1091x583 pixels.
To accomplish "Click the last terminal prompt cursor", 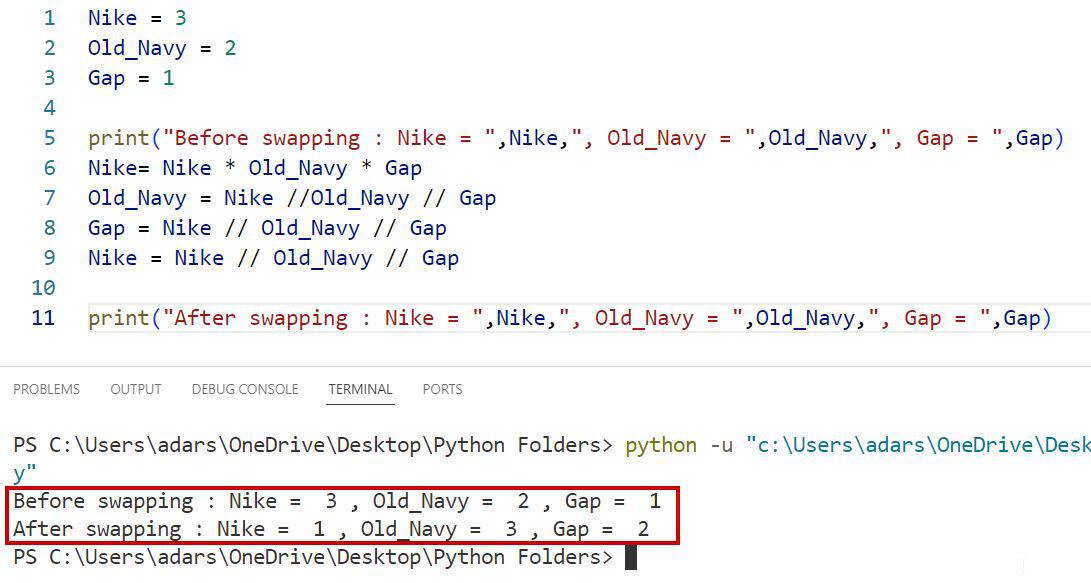I will point(631,557).
